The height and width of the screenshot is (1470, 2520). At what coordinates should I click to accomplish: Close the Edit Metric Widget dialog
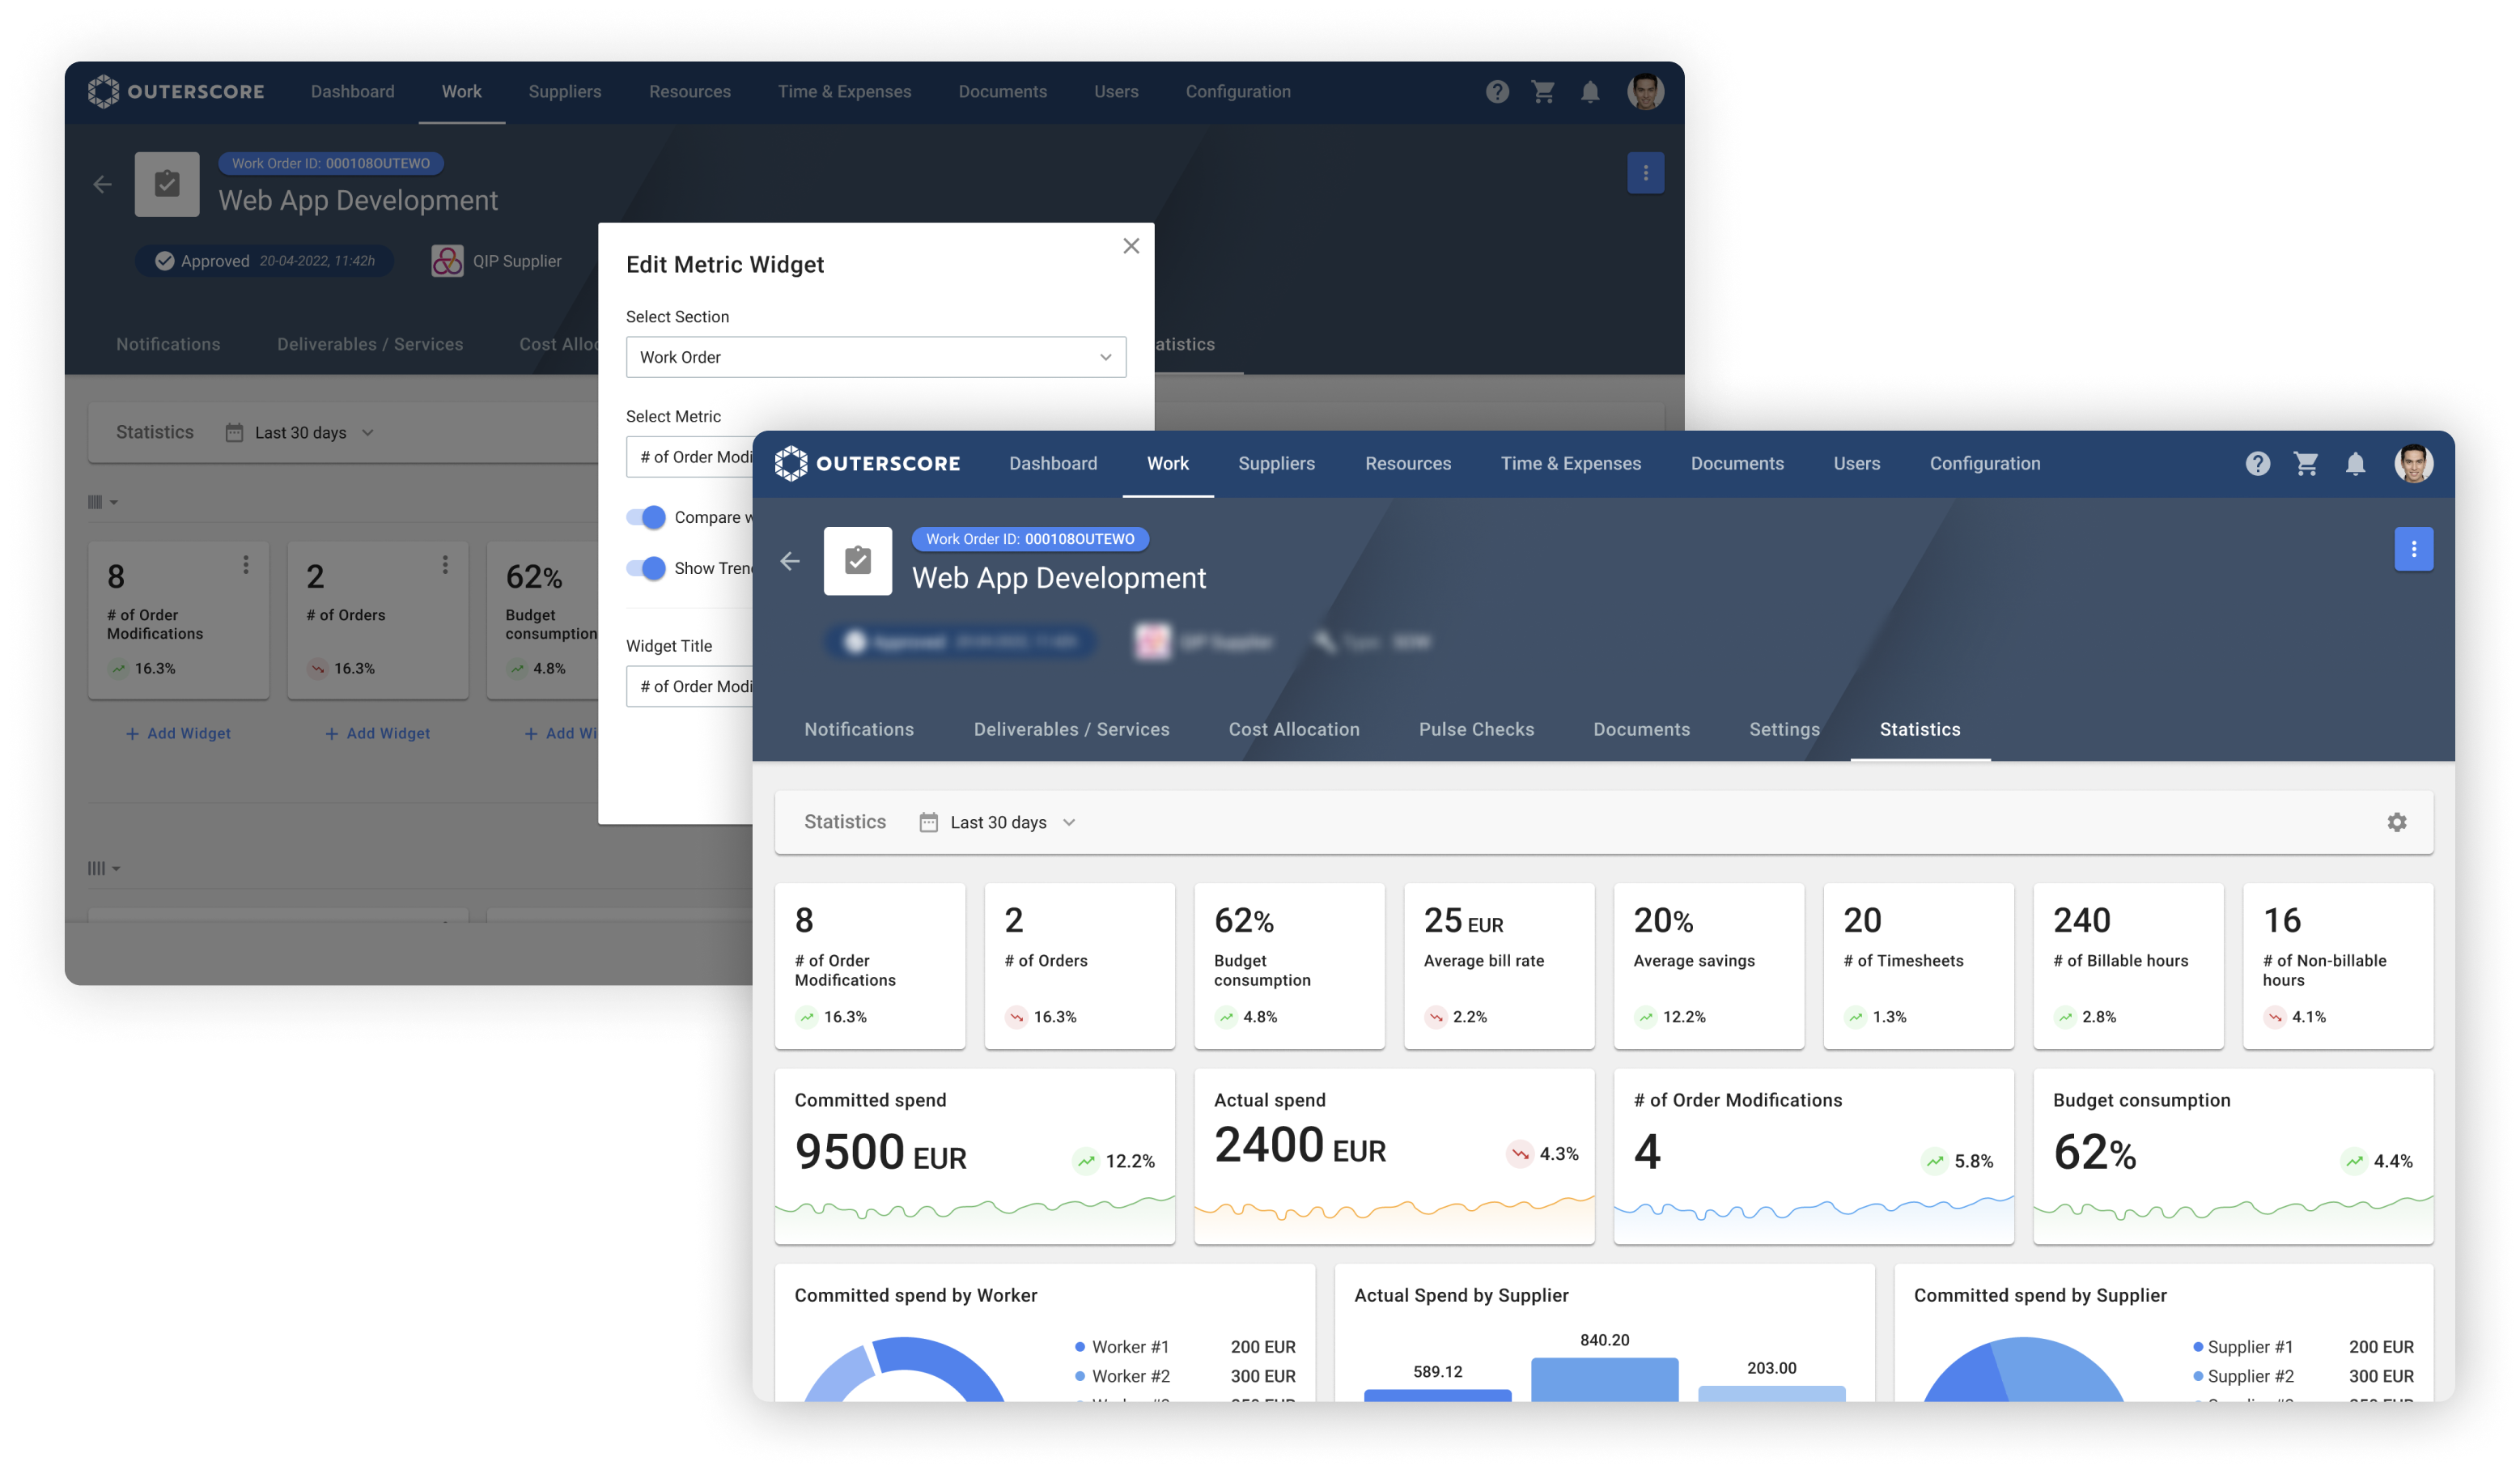pos(1131,246)
